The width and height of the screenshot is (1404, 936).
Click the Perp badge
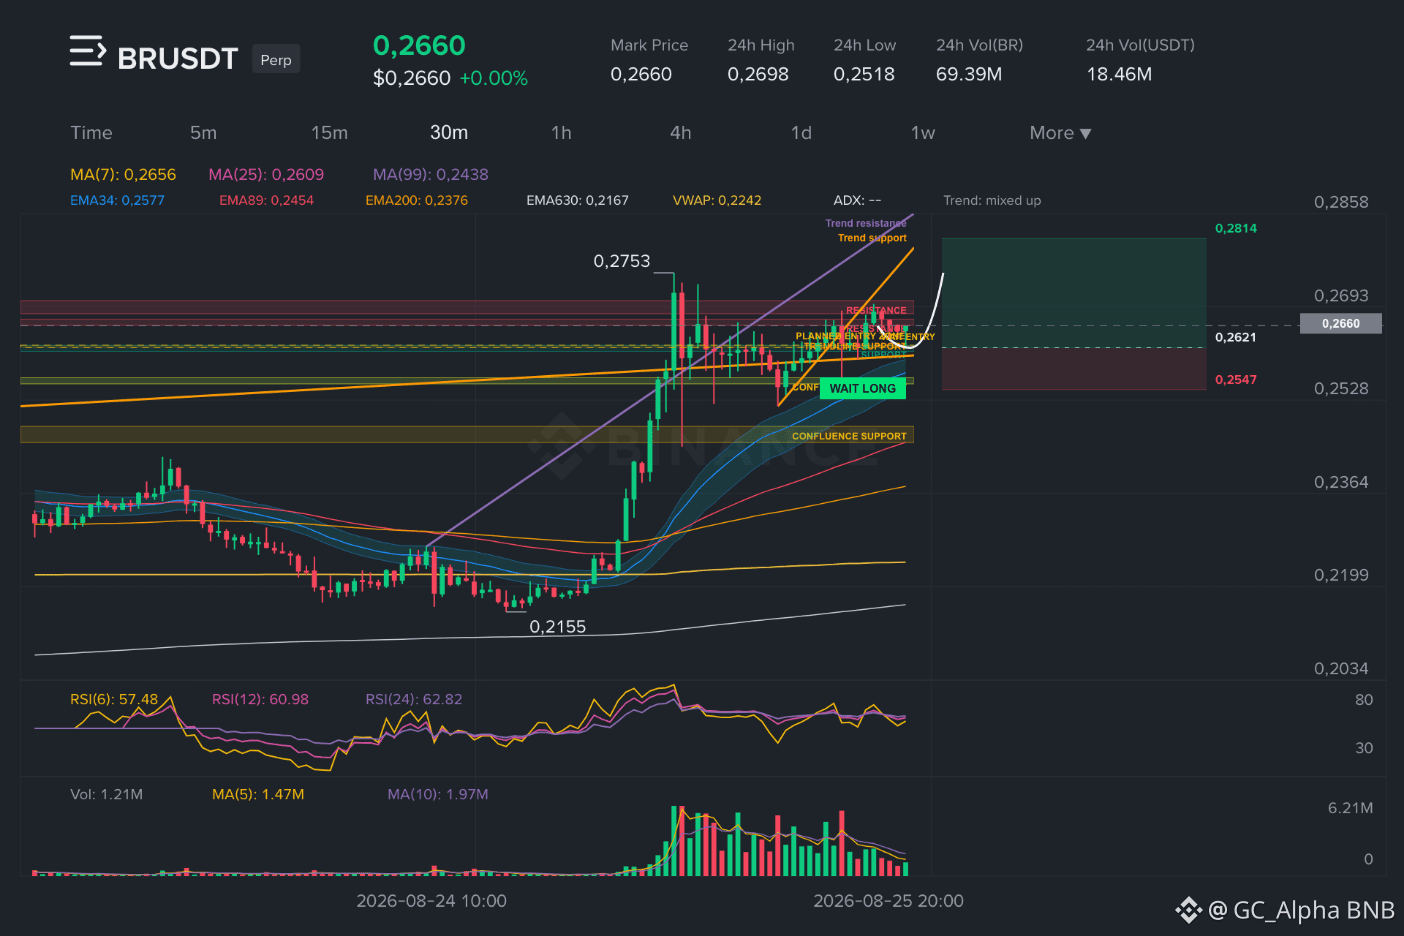coord(276,60)
